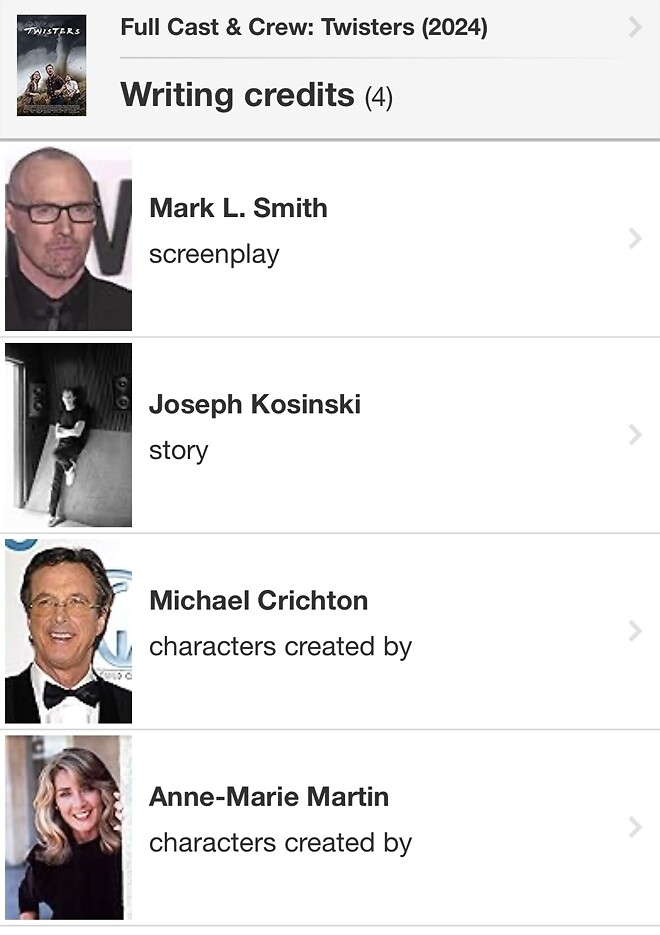Click 'characters created by' under Anne-Marie Martin
660x935 pixels.
(x=280, y=842)
